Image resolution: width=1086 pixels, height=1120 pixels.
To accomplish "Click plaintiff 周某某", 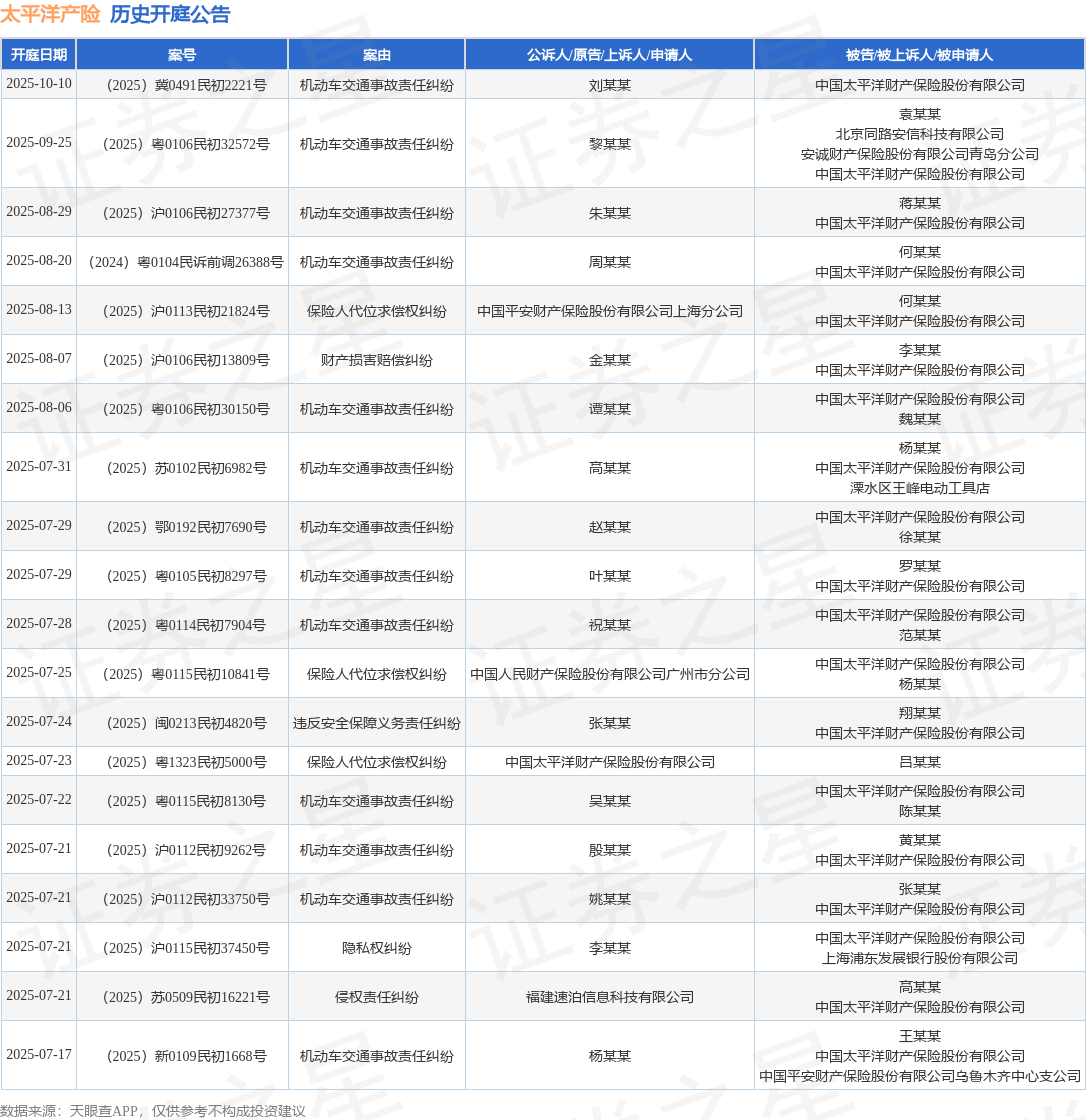I will click(x=609, y=262).
